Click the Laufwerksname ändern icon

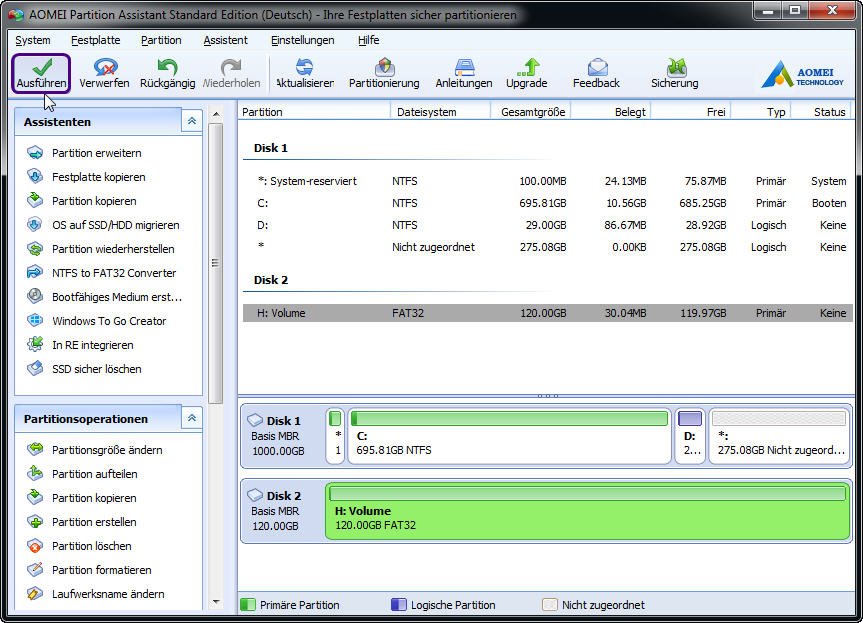[x=35, y=594]
